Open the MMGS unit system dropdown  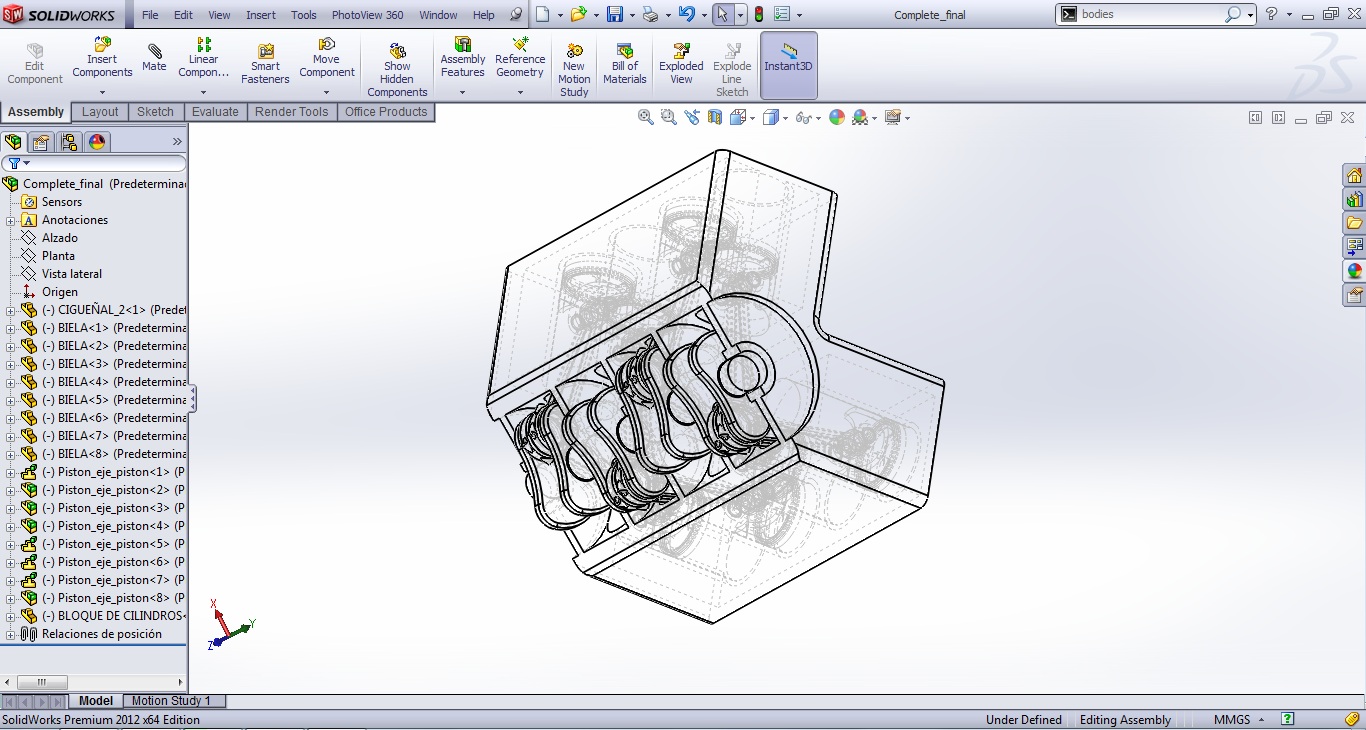(x=1261, y=720)
